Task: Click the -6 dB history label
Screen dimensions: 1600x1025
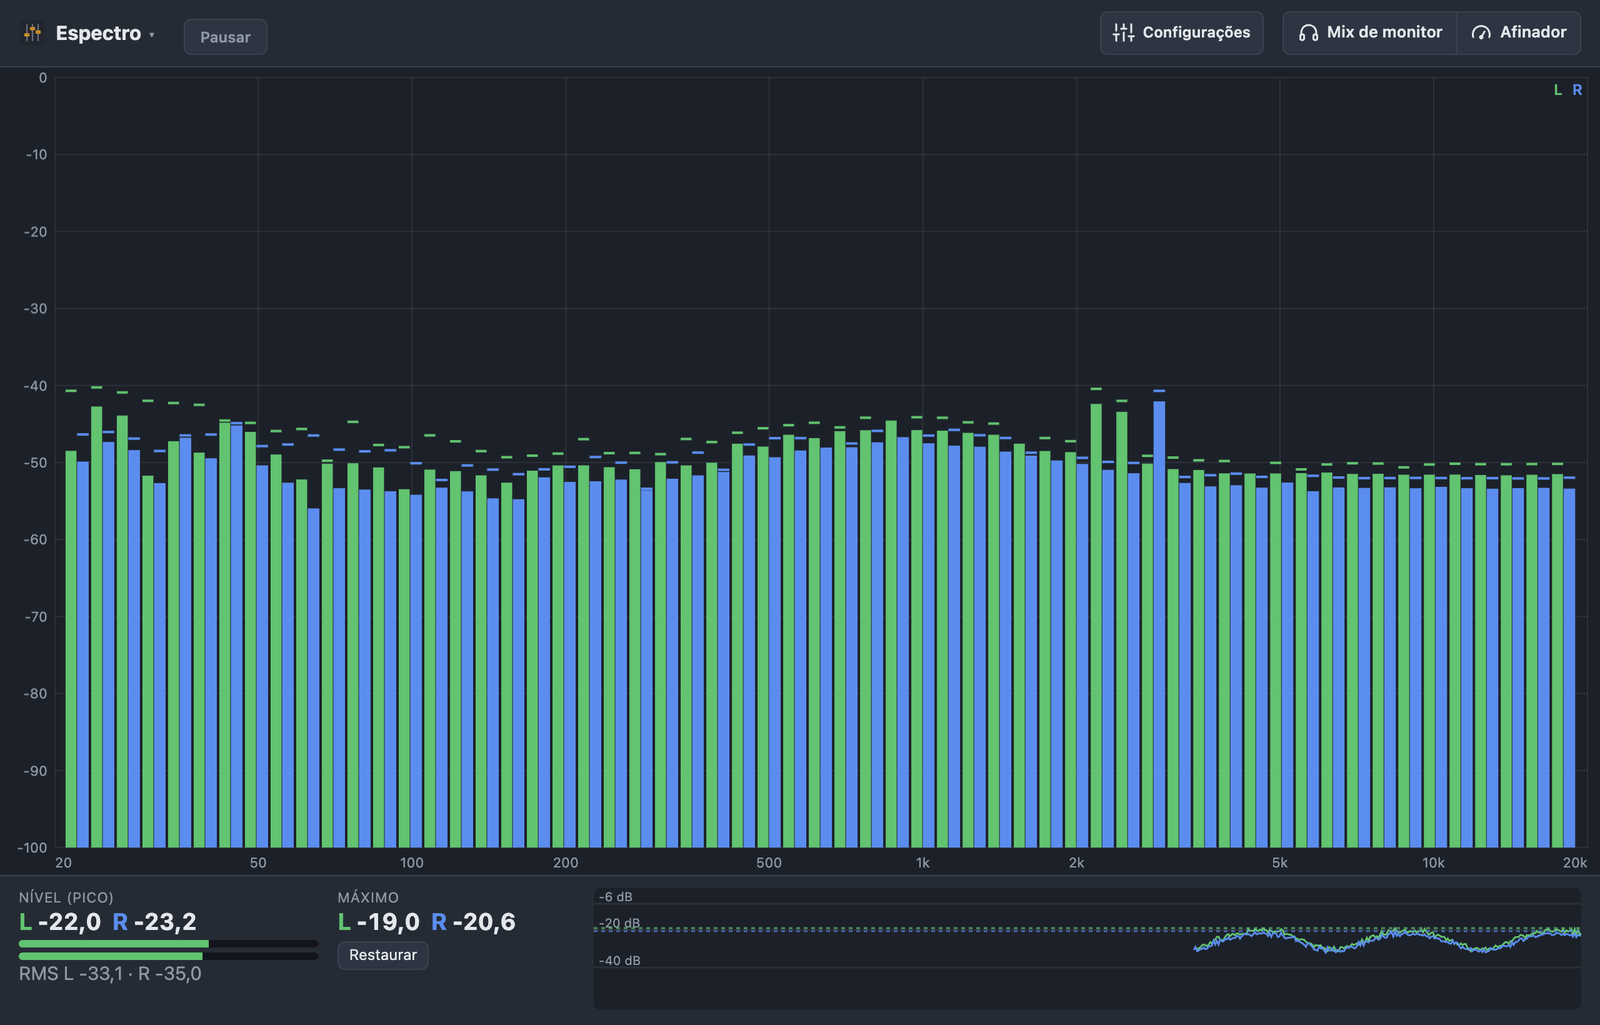Action: coord(616,897)
